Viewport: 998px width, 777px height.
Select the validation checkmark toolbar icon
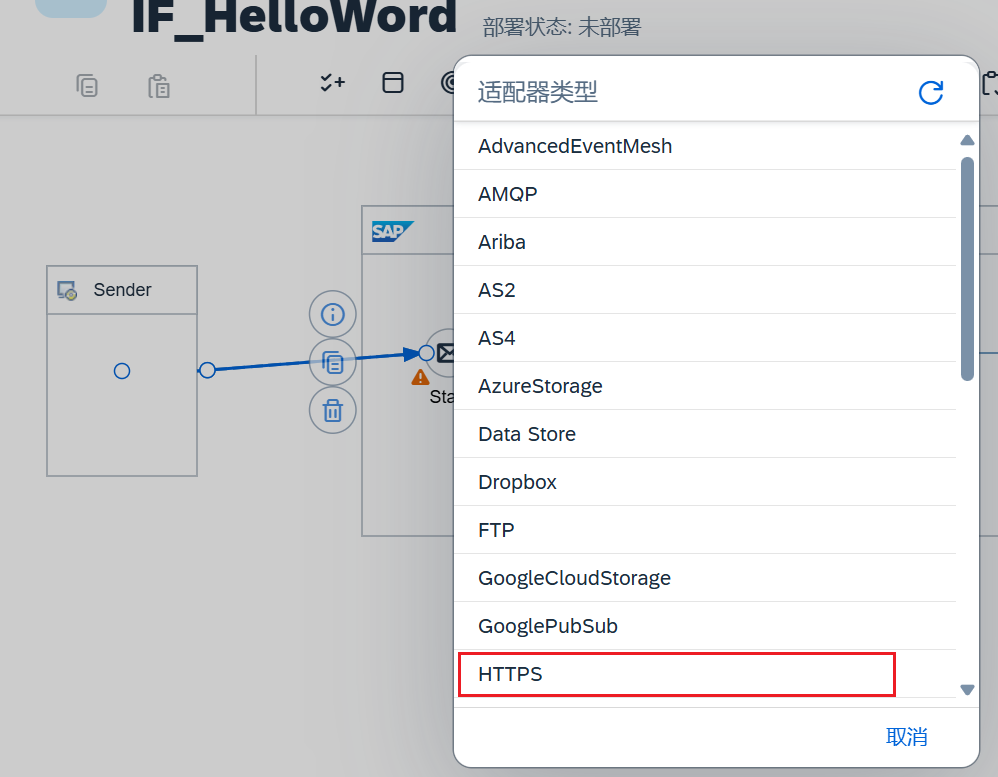coord(331,83)
